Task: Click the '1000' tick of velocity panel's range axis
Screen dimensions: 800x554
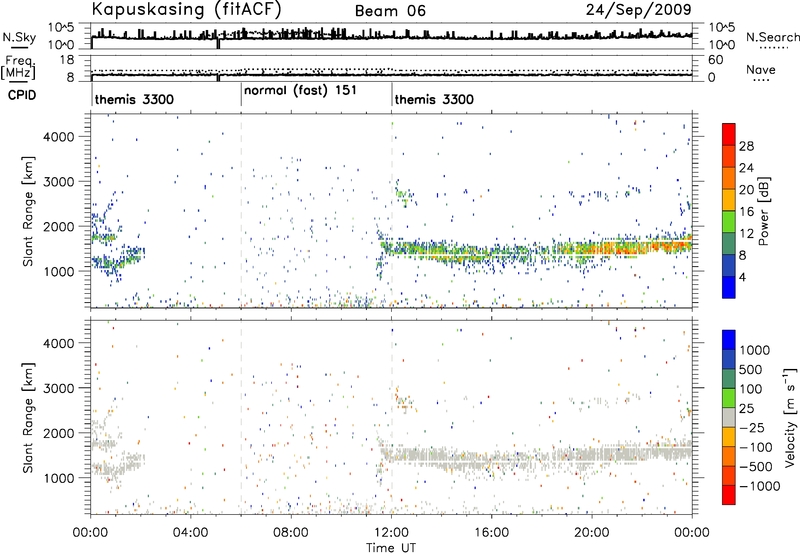Action: click(x=59, y=478)
